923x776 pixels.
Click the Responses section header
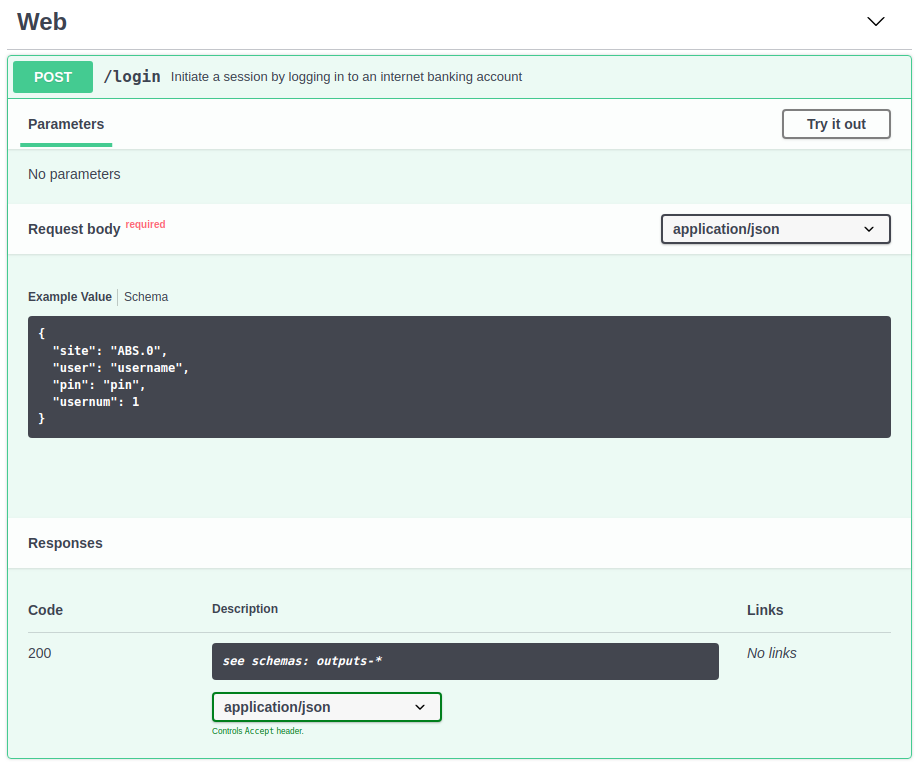point(65,543)
